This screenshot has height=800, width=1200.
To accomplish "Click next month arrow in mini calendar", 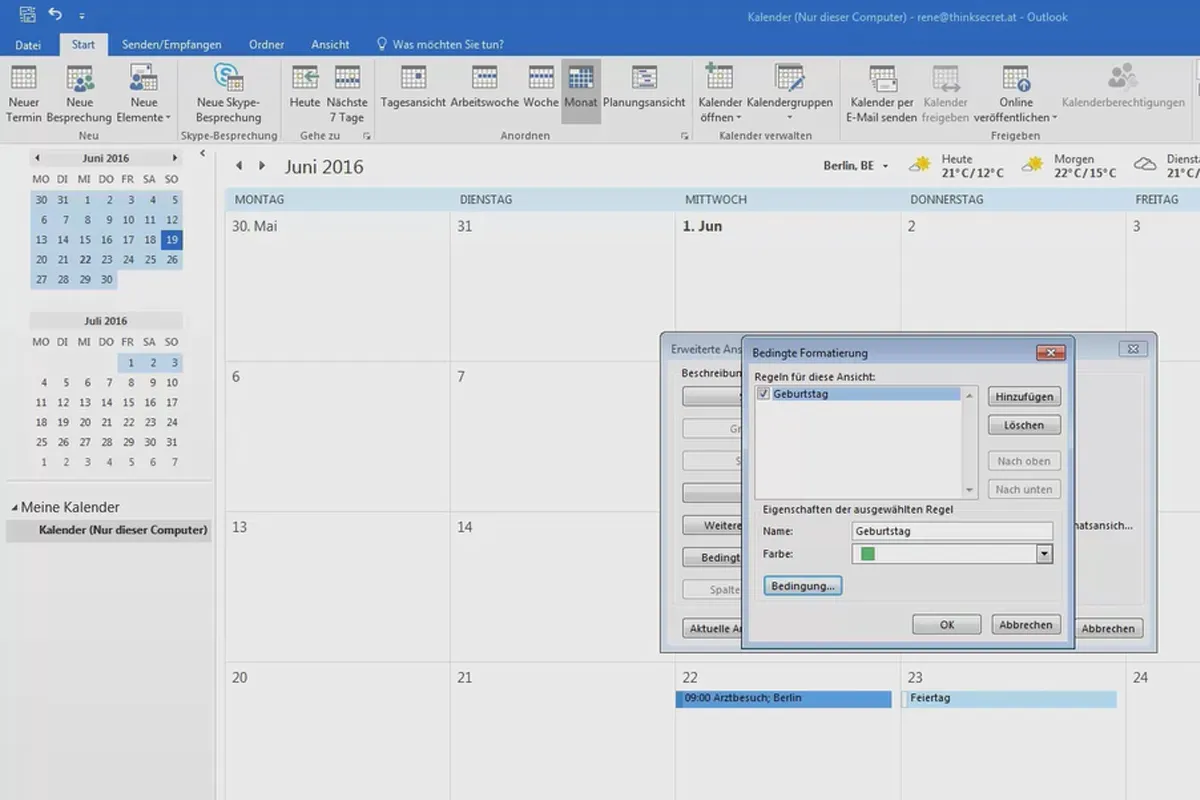I will pyautogui.click(x=175, y=158).
